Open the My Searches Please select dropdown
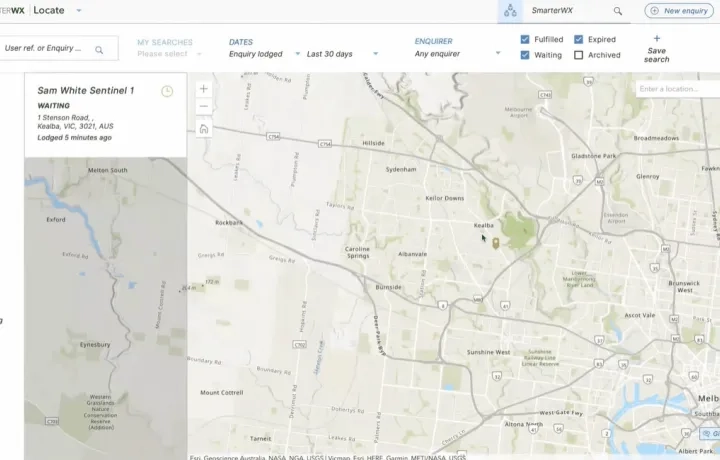This screenshot has width=720, height=460. (169, 54)
